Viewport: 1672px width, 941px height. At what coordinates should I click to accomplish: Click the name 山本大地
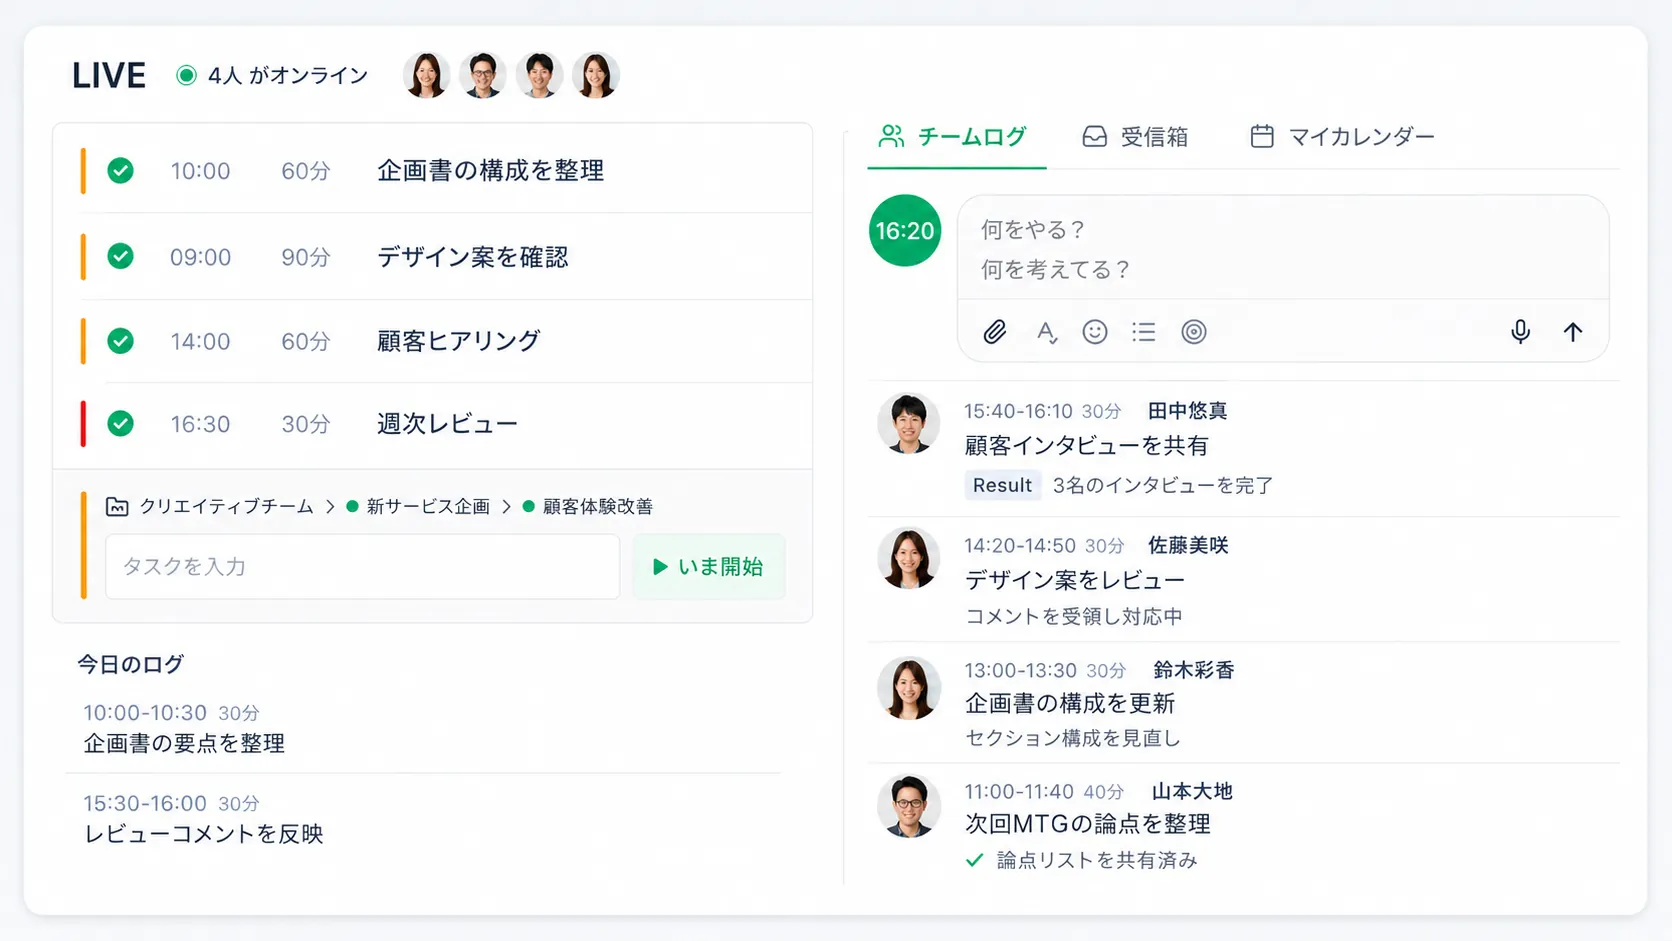(1192, 792)
